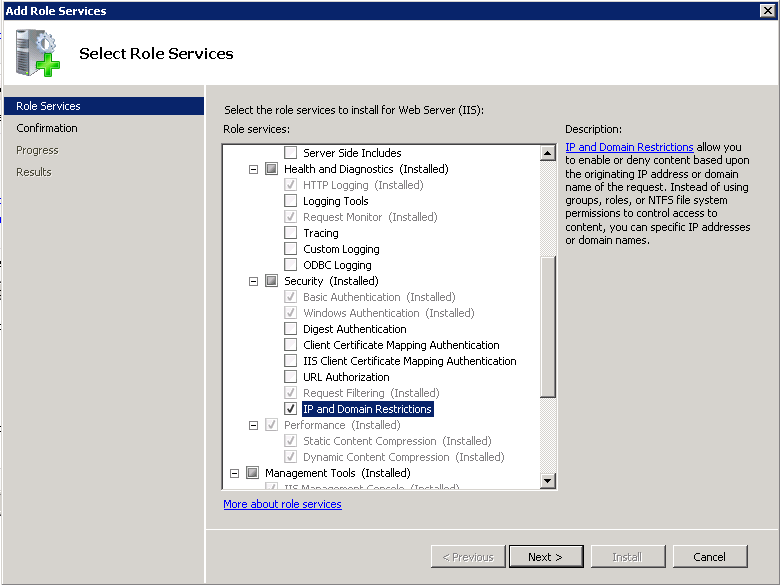Screen dimensions: 781x585
Task: Select the HTTP Logging (Installed) row
Action: point(363,185)
